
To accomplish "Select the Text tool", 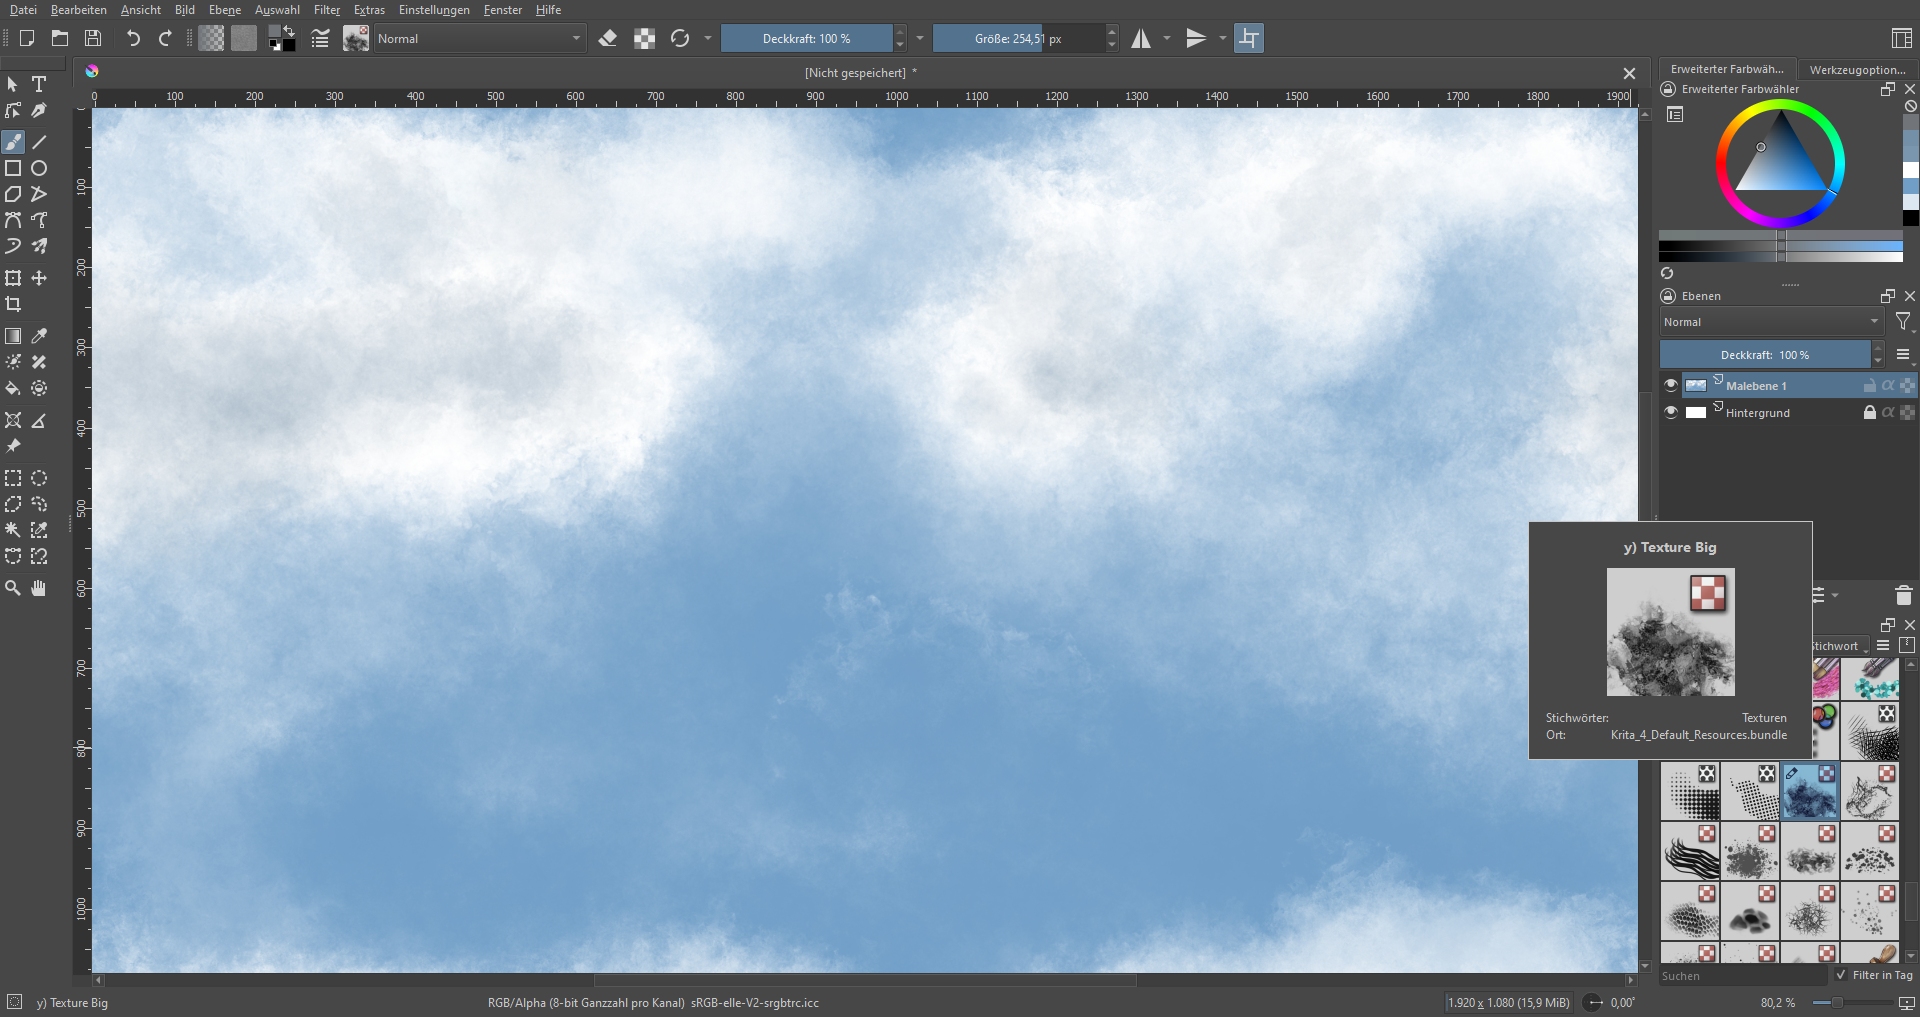I will [39, 84].
